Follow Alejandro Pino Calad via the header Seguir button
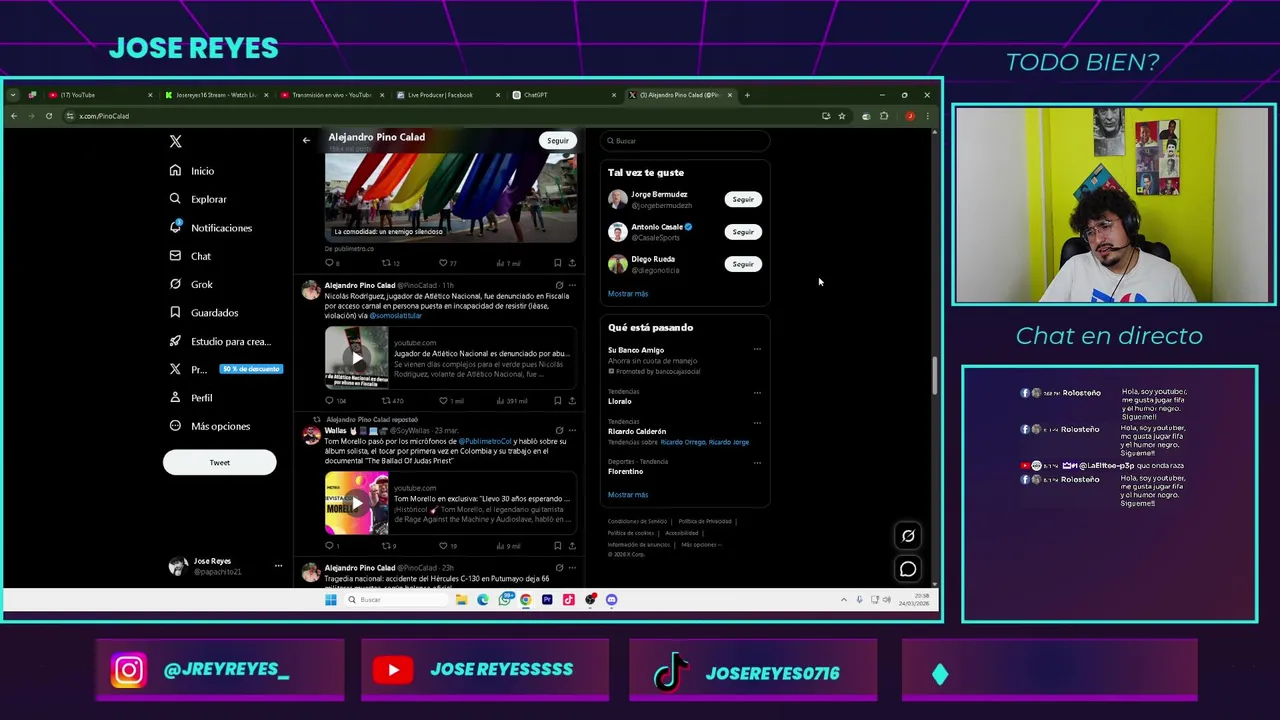This screenshot has width=1280, height=720. [558, 140]
